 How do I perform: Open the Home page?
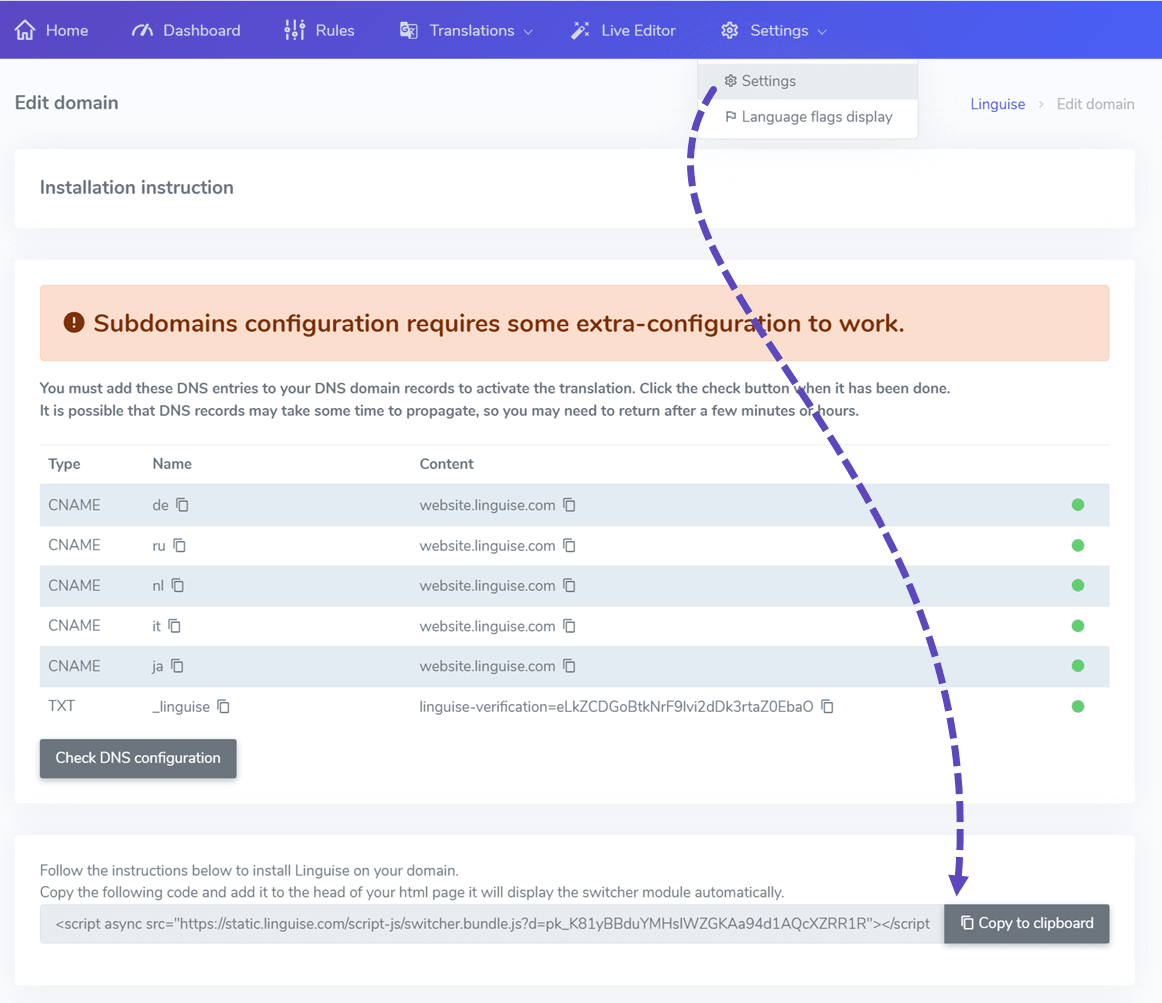(52, 31)
